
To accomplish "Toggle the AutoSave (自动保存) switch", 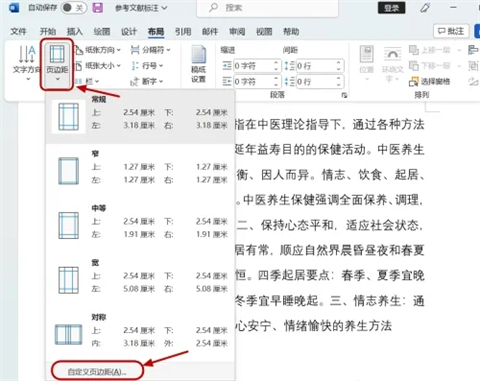I will point(74,8).
